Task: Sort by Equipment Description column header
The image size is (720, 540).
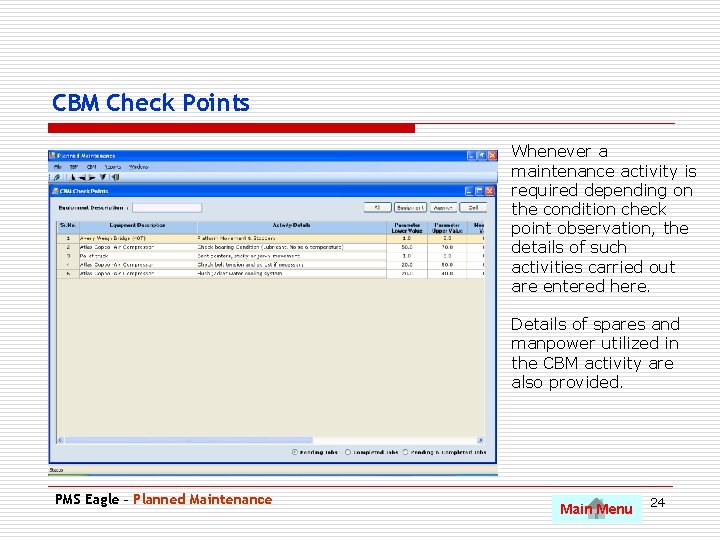Action: pos(138,228)
